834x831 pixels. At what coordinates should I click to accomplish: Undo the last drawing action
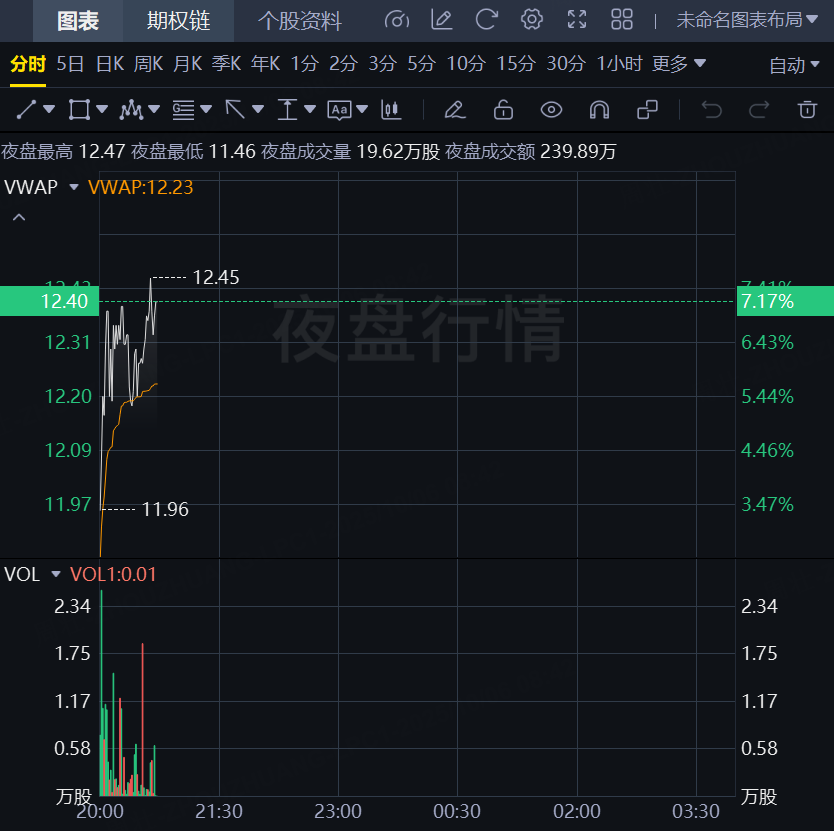(711, 110)
